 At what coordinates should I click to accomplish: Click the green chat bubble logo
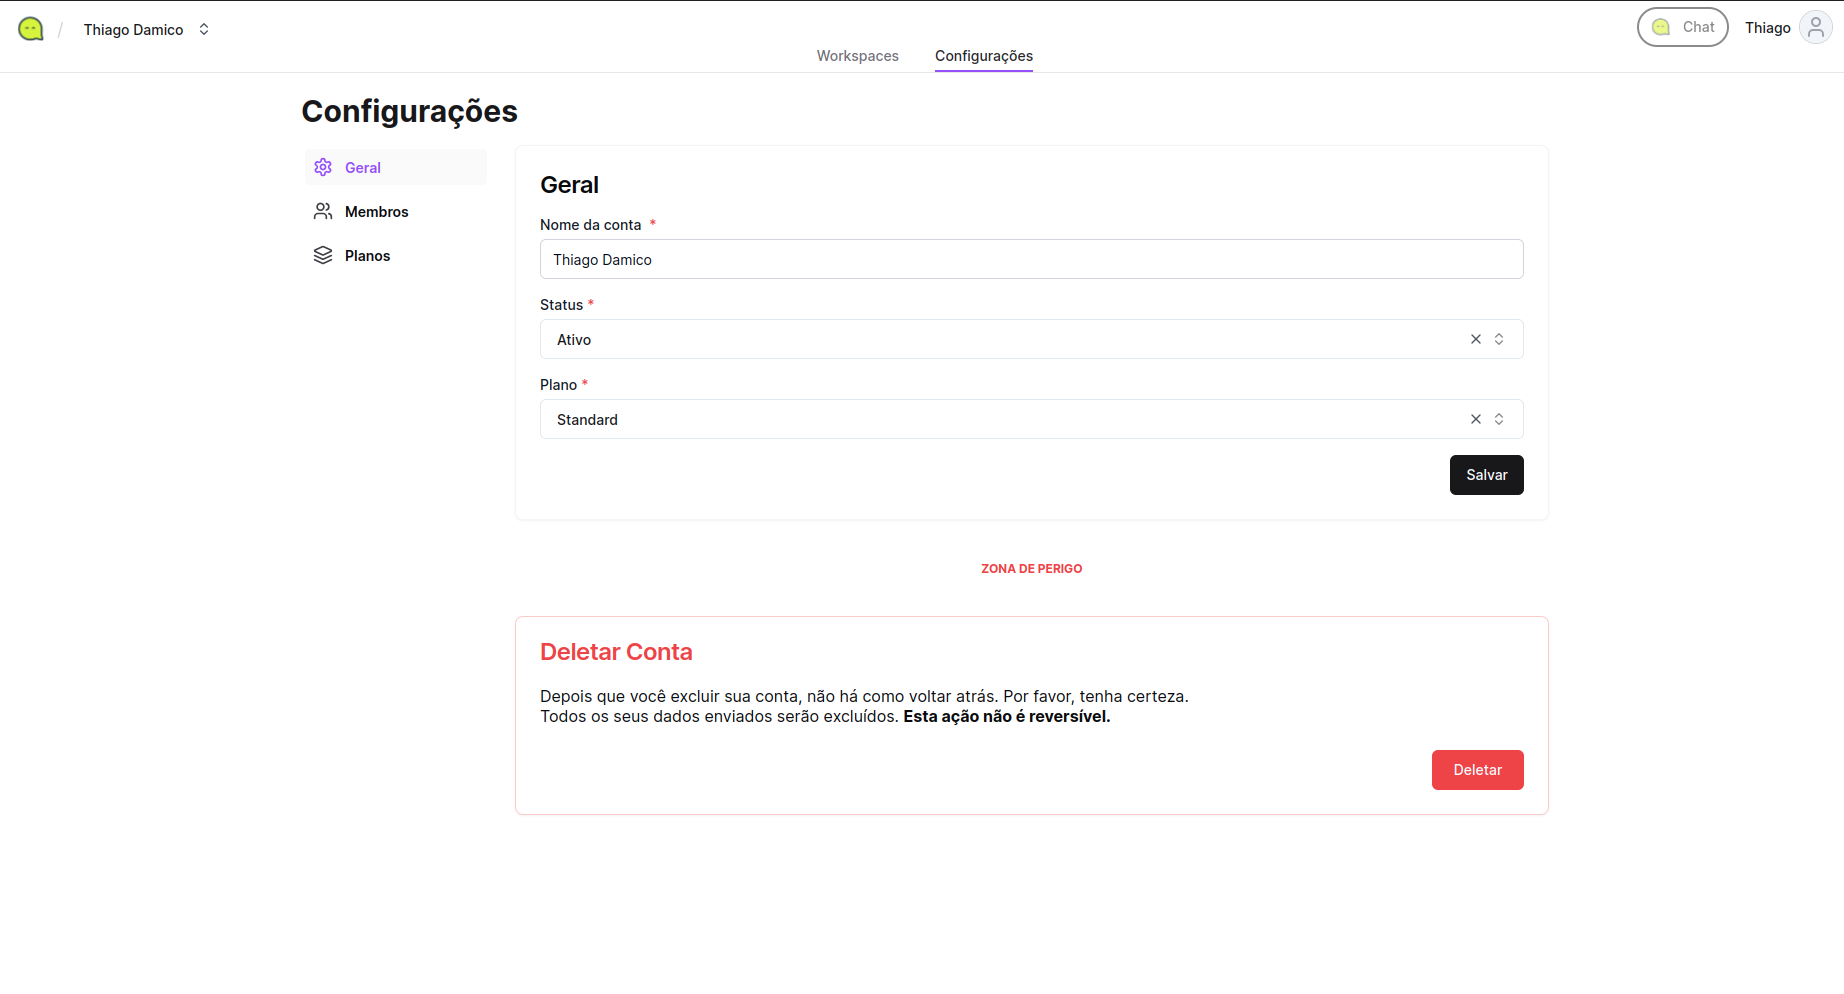pos(31,29)
